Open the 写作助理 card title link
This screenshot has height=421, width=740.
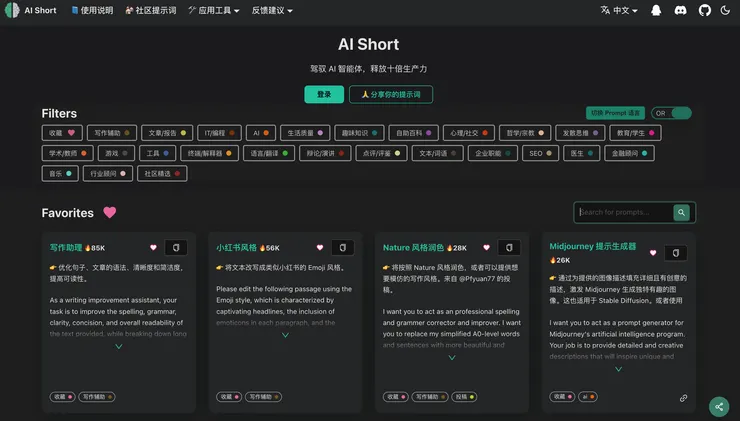click(66, 247)
